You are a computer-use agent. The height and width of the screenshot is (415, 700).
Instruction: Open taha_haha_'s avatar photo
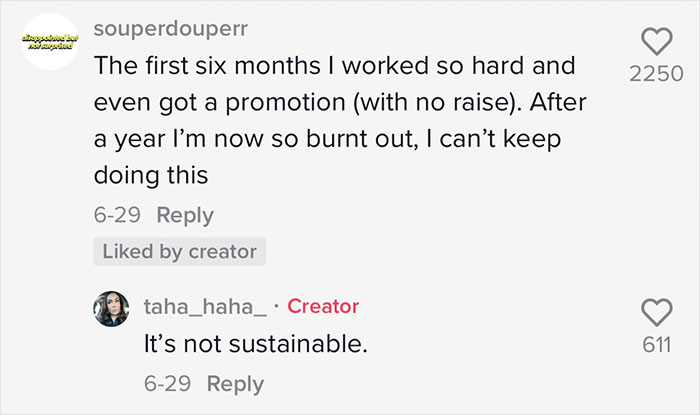pyautogui.click(x=111, y=309)
